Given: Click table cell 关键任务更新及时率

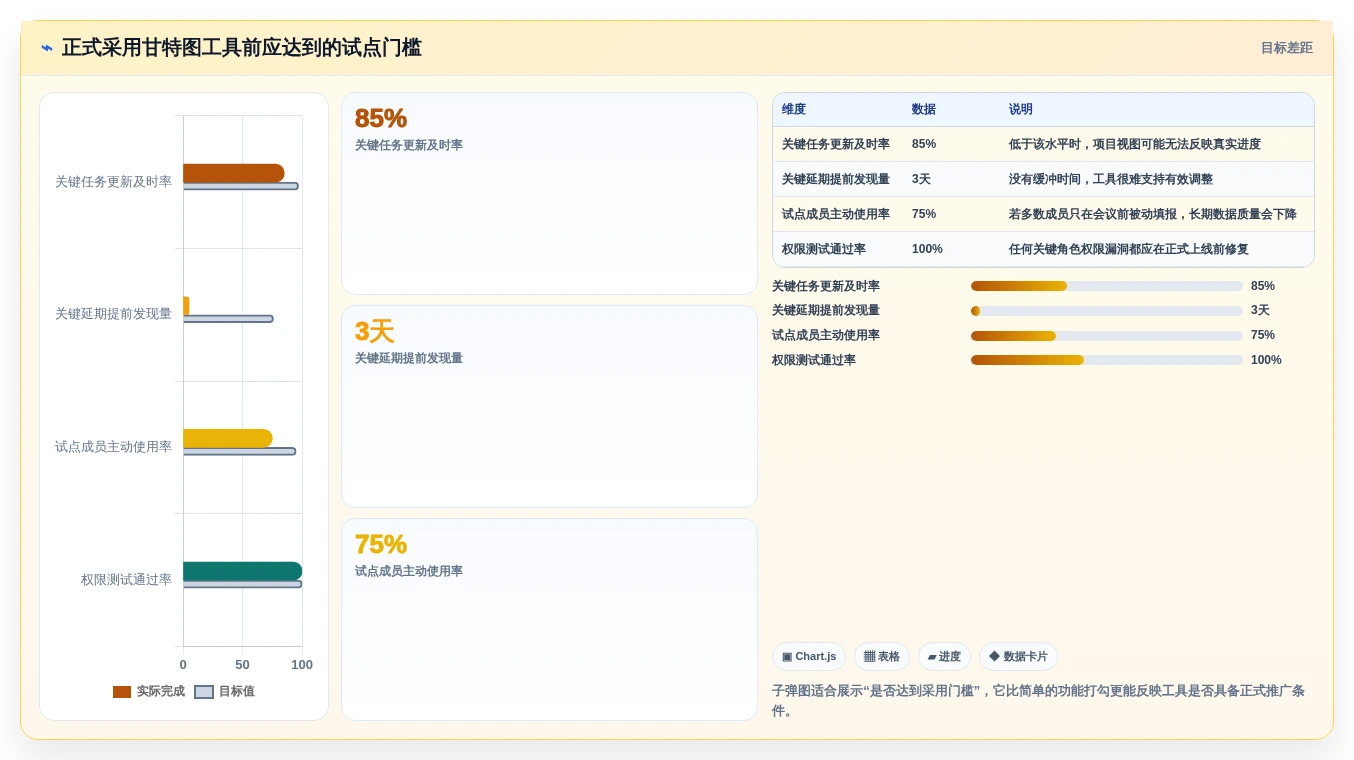Looking at the screenshot, I should (x=836, y=144).
